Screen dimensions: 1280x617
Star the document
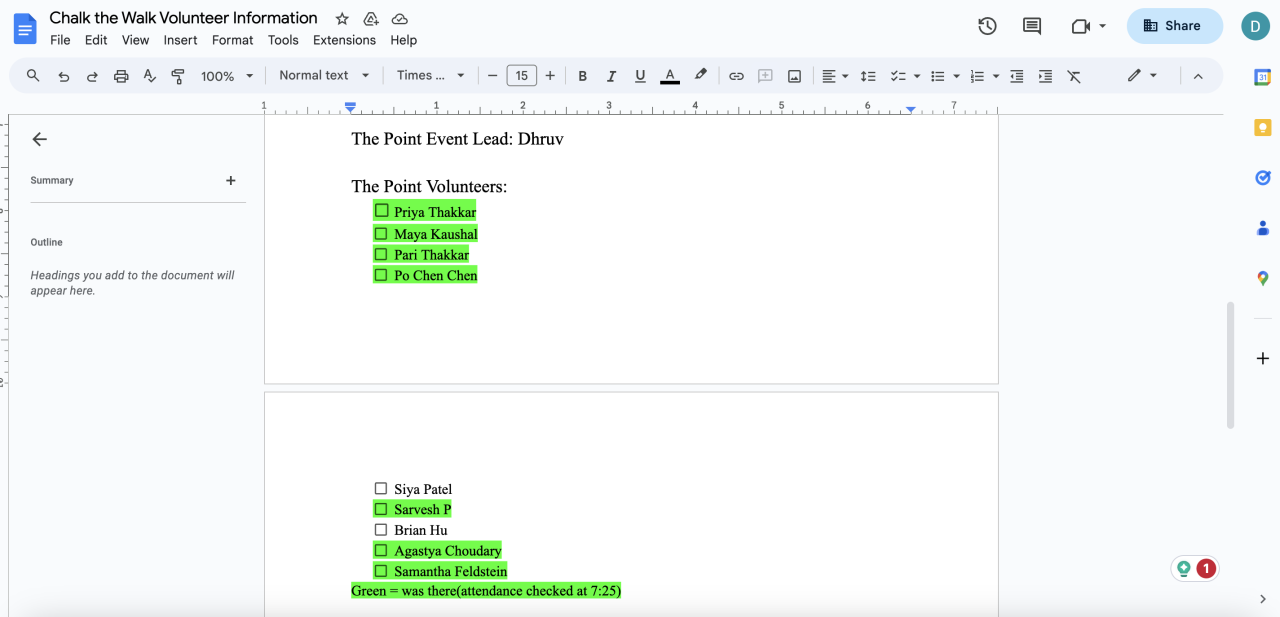pos(342,19)
